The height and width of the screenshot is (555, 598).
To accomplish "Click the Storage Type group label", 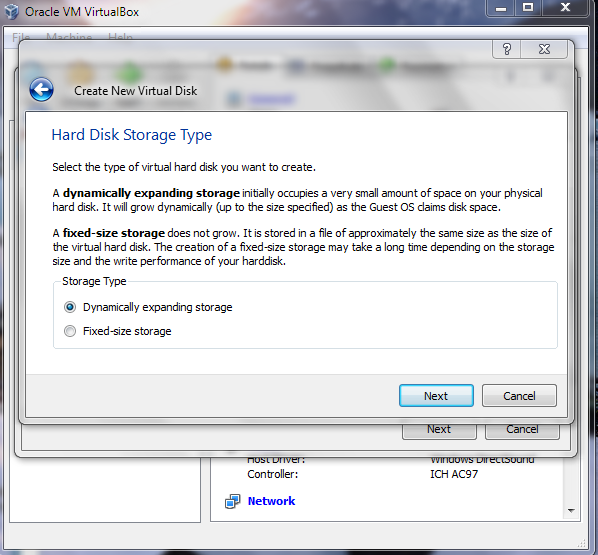I will point(94,281).
